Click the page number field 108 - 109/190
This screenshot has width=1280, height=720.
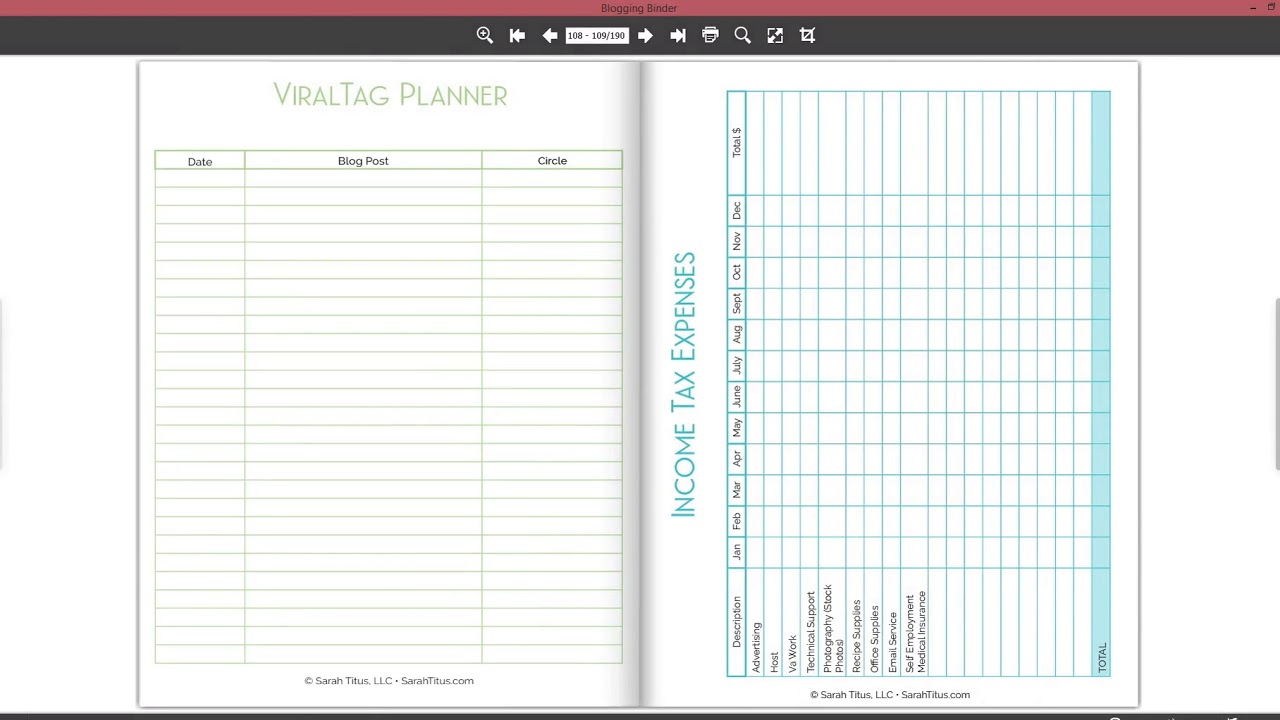[597, 35]
